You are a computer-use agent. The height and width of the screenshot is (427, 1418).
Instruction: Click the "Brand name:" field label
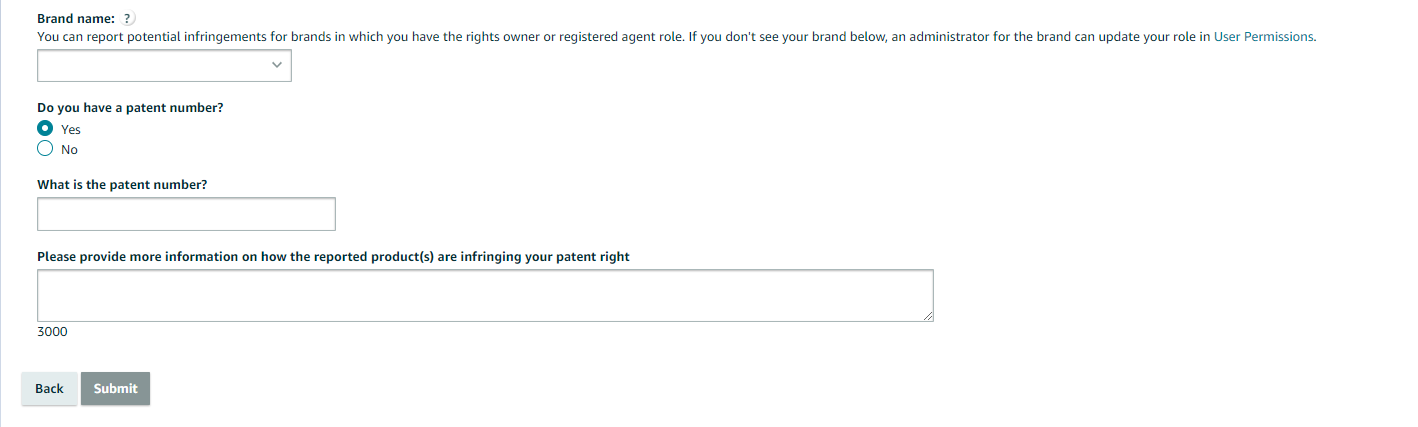[x=76, y=19]
